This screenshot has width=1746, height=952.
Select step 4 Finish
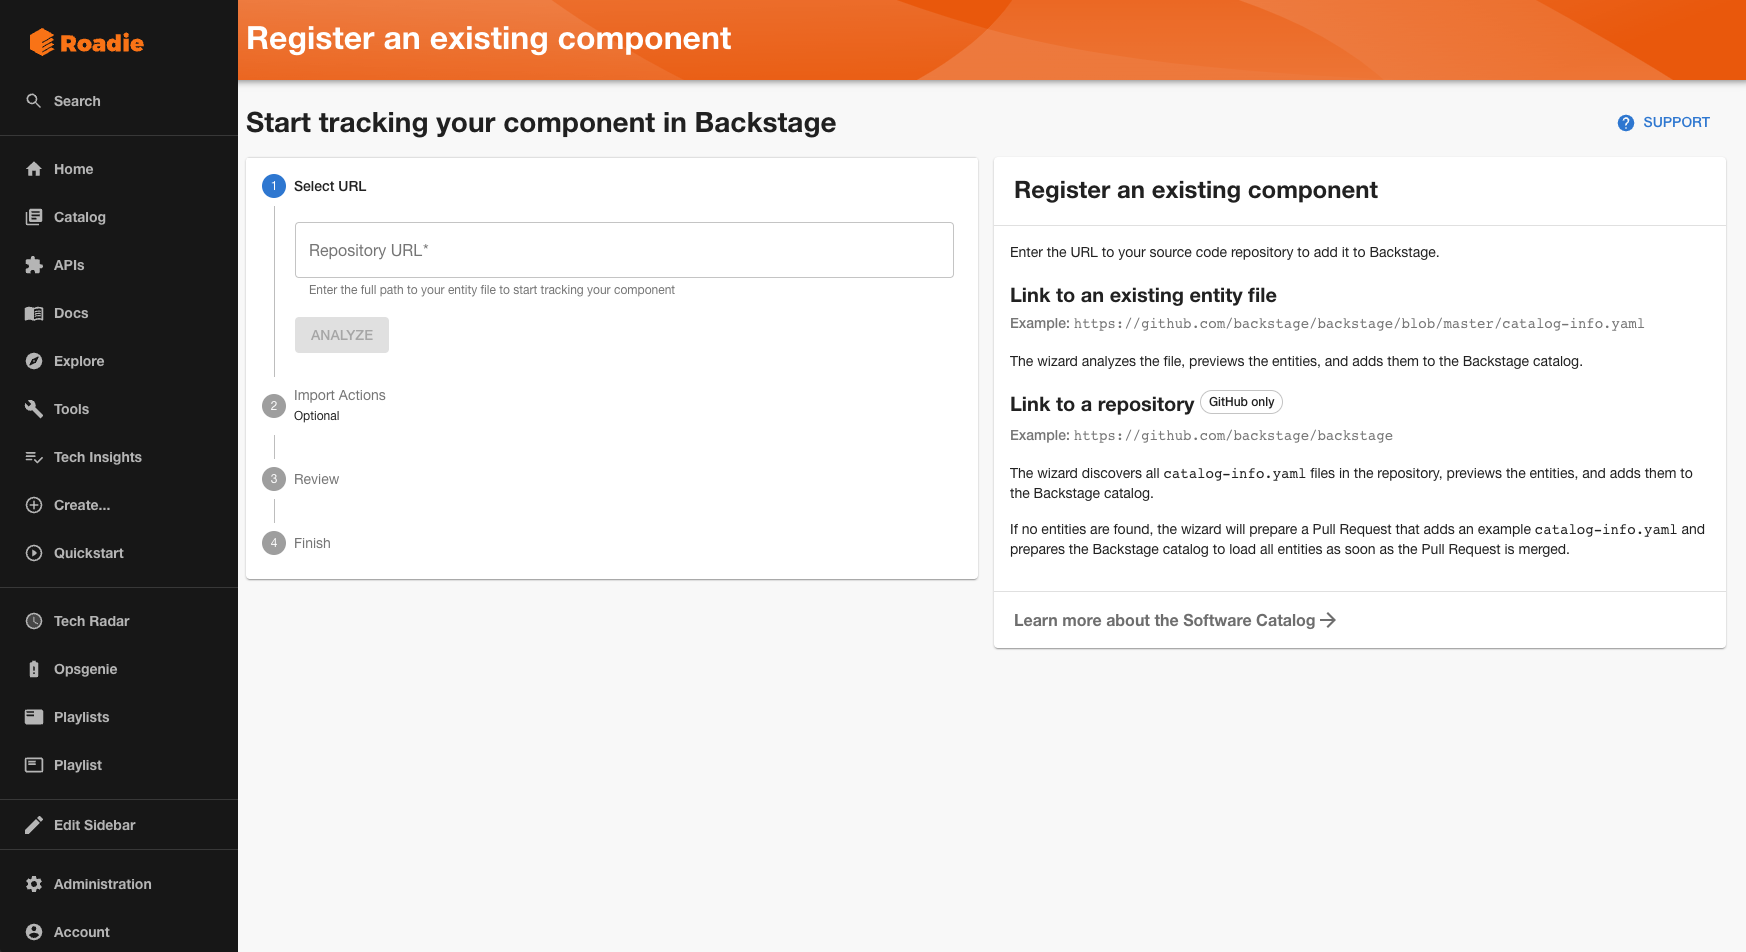pyautogui.click(x=296, y=543)
